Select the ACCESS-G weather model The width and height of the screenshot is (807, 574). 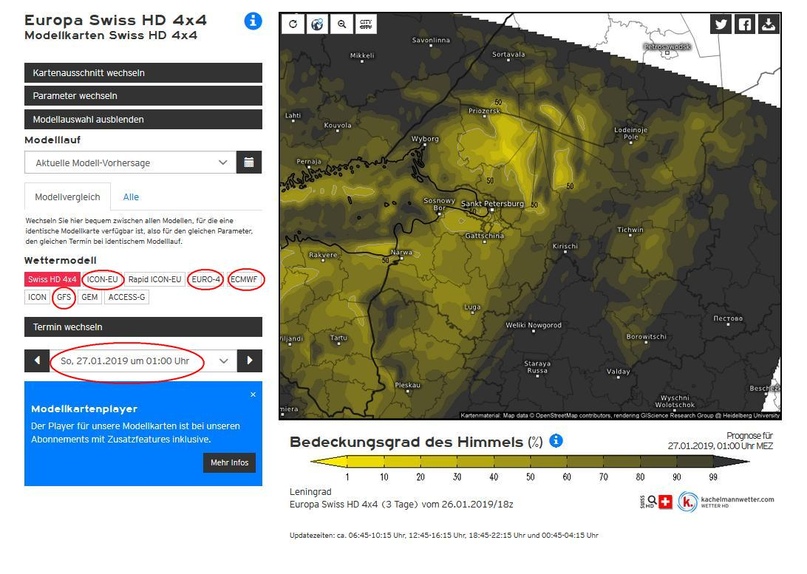pos(127,297)
